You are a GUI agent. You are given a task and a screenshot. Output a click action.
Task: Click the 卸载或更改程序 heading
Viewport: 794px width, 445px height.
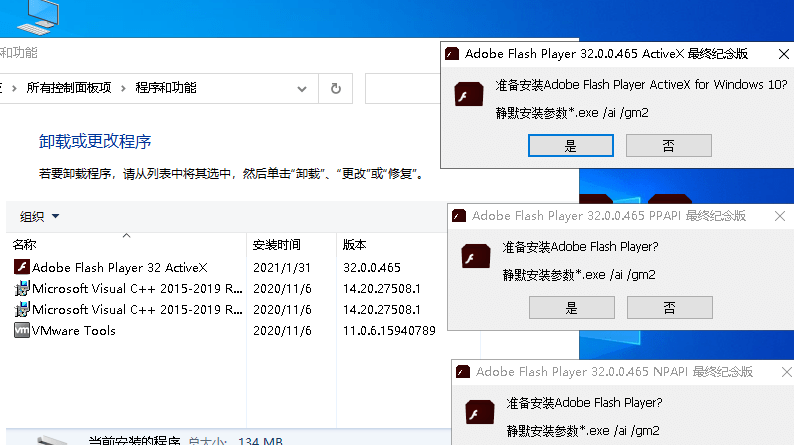pyautogui.click(x=95, y=141)
